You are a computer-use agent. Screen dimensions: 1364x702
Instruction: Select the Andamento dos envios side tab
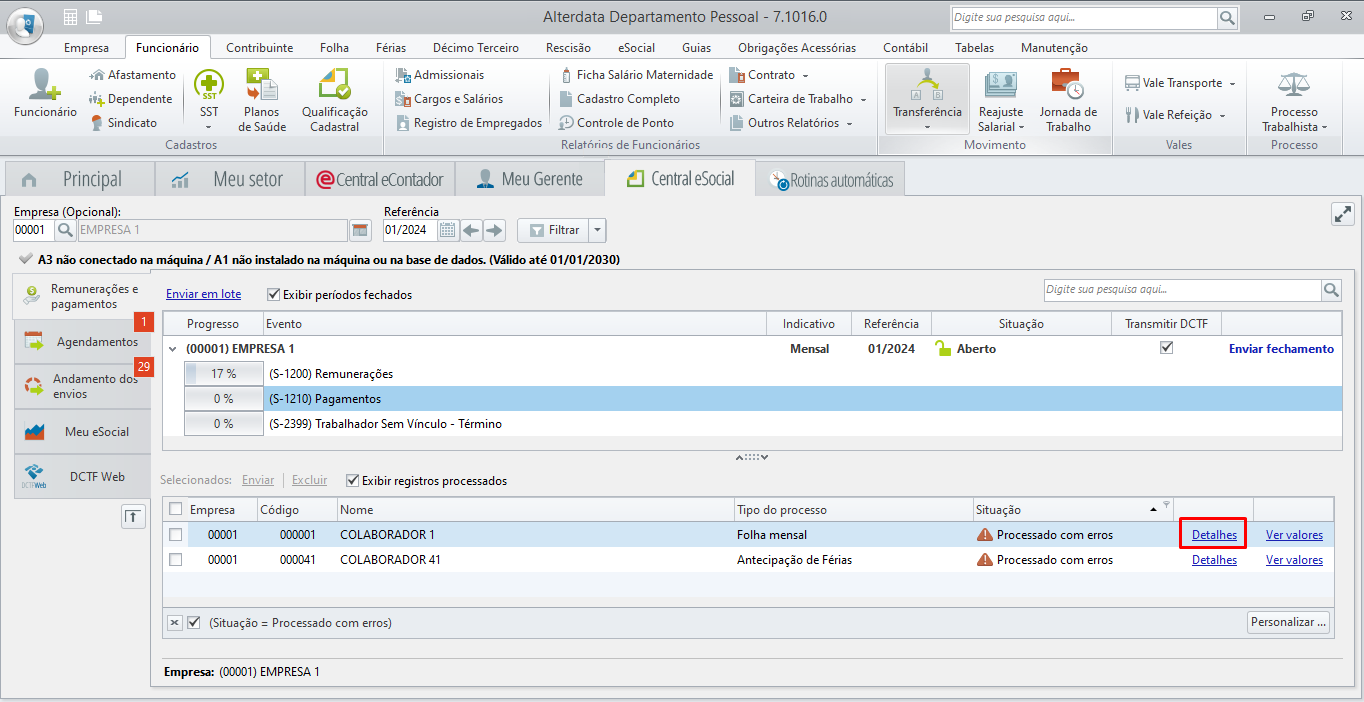coord(82,386)
